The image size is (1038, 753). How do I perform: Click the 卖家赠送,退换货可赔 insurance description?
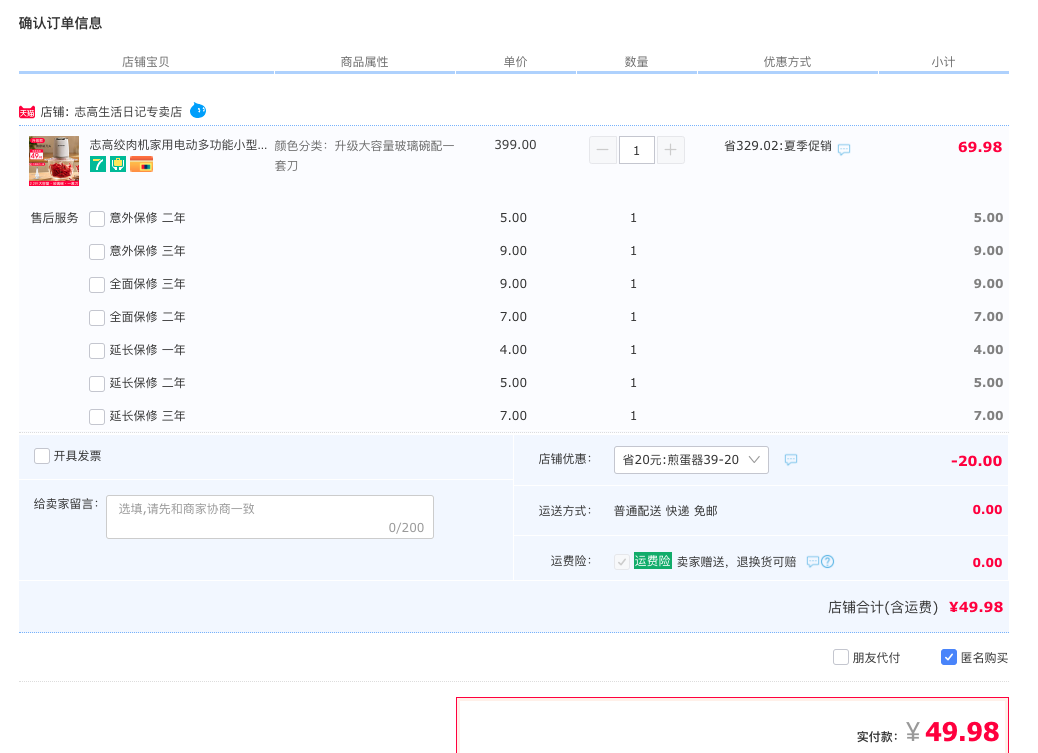click(x=736, y=562)
